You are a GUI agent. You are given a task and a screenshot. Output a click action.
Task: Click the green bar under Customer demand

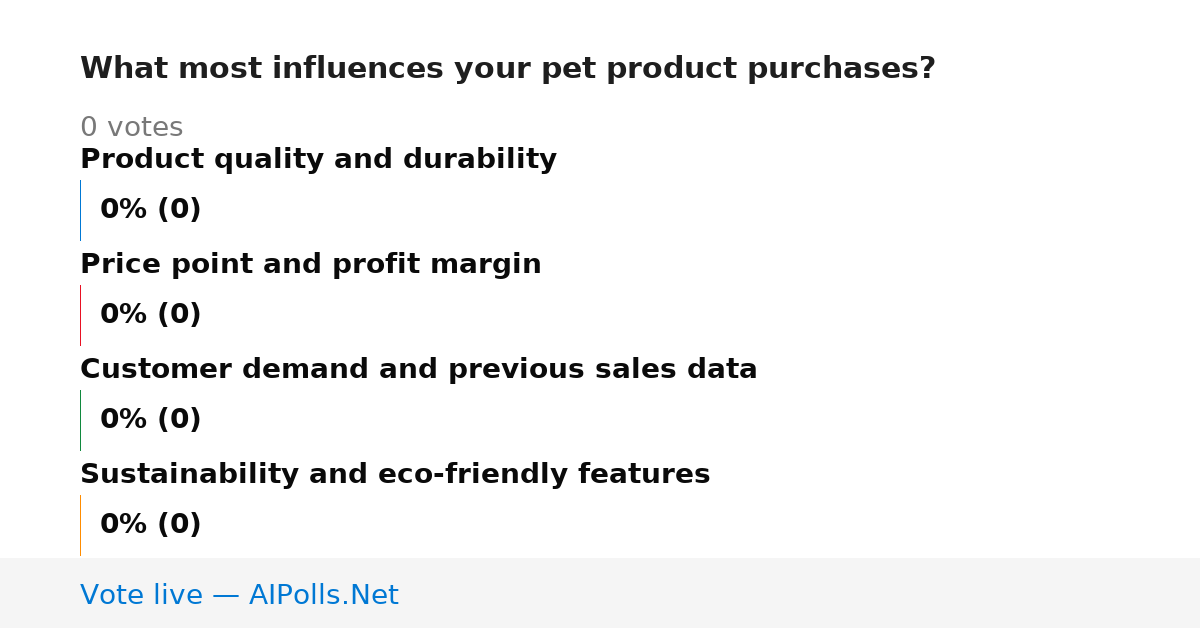pyautogui.click(x=80, y=420)
